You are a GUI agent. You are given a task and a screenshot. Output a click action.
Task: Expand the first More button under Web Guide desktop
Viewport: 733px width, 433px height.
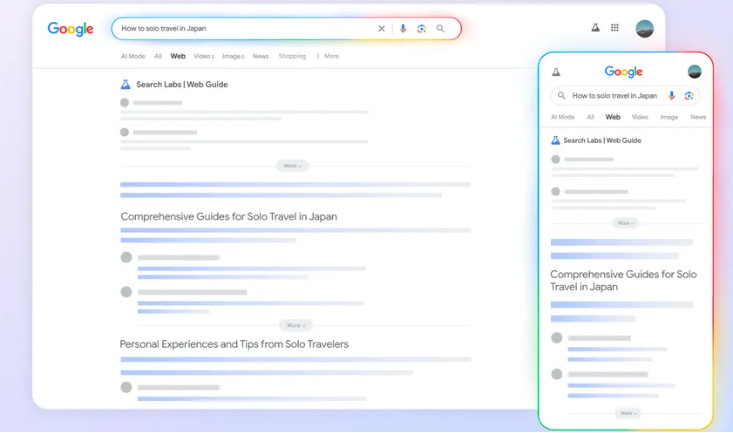tap(292, 166)
